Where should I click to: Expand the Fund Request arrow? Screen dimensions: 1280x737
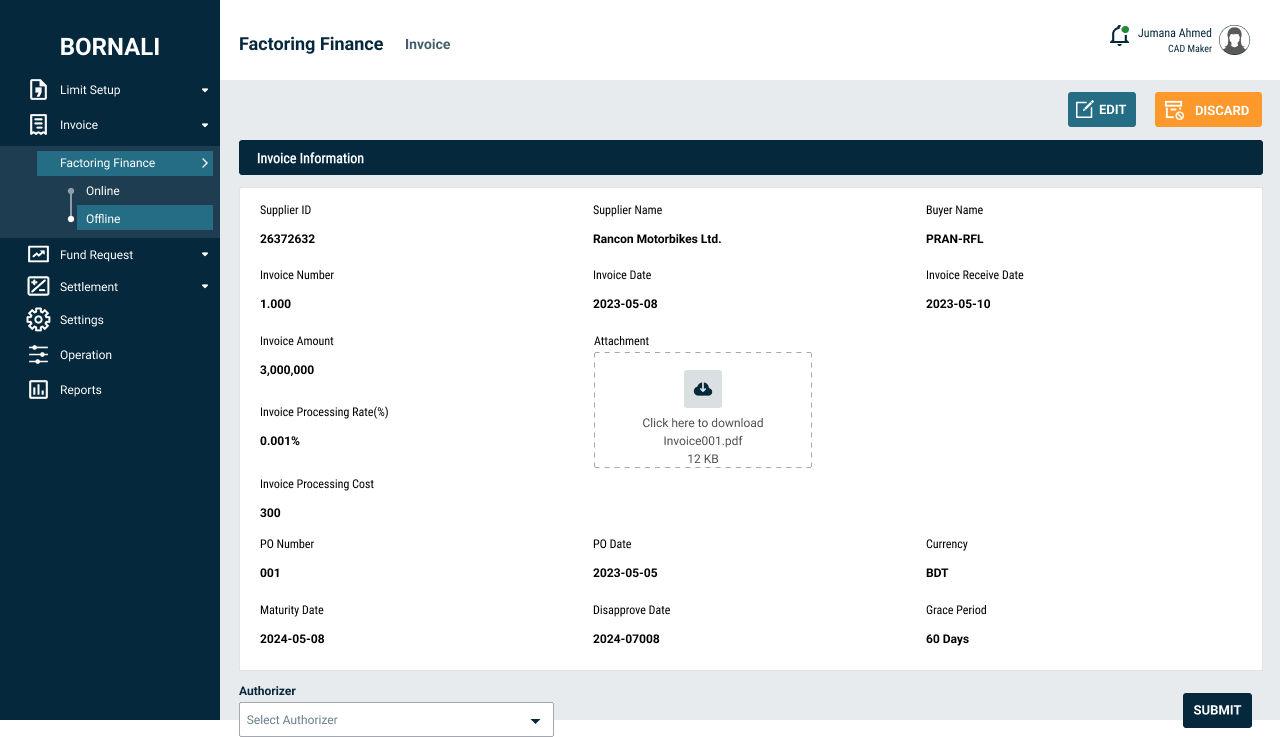(x=205, y=254)
